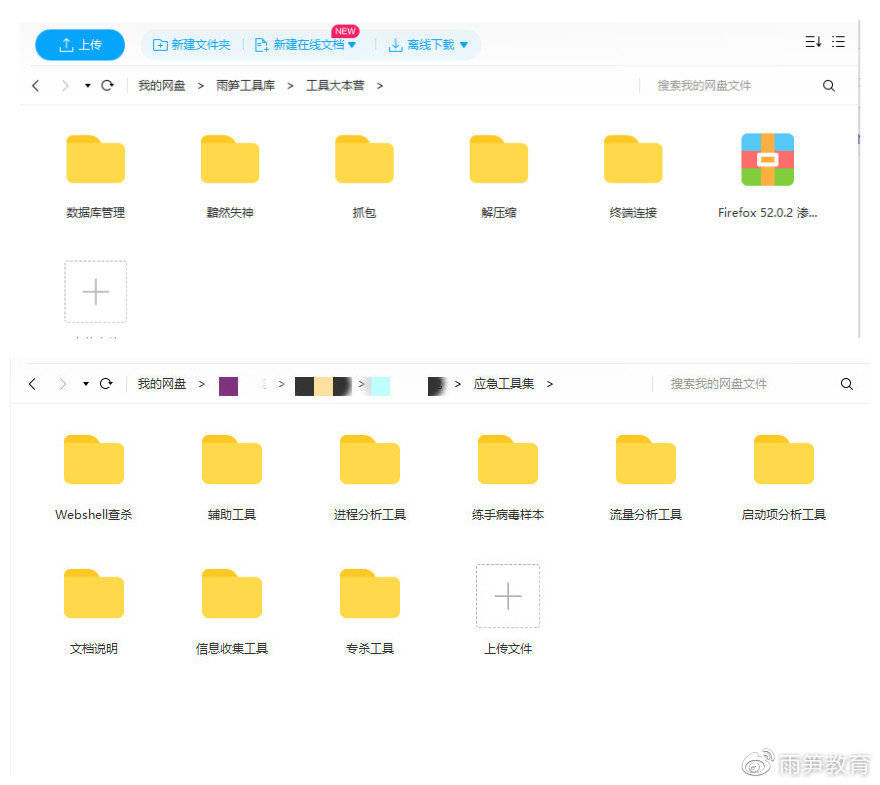Expand the 离线下载 dropdown

click(464, 45)
